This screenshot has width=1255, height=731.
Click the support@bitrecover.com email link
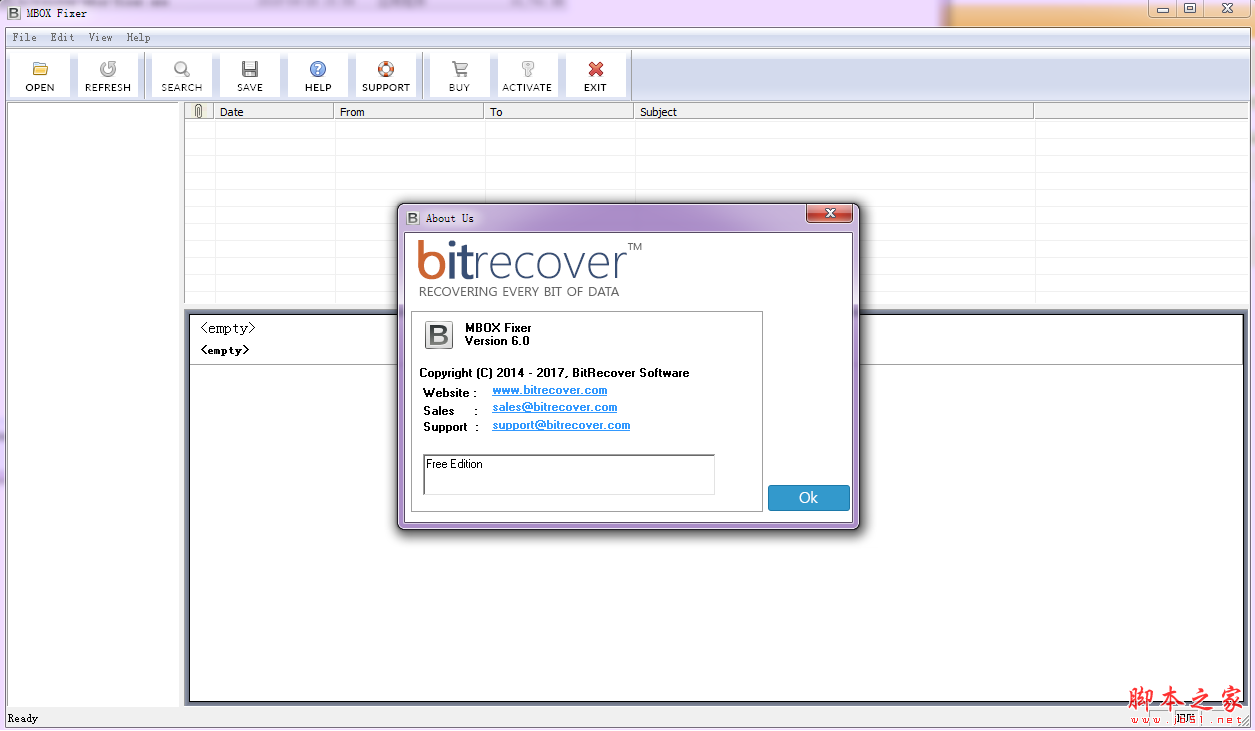(561, 425)
